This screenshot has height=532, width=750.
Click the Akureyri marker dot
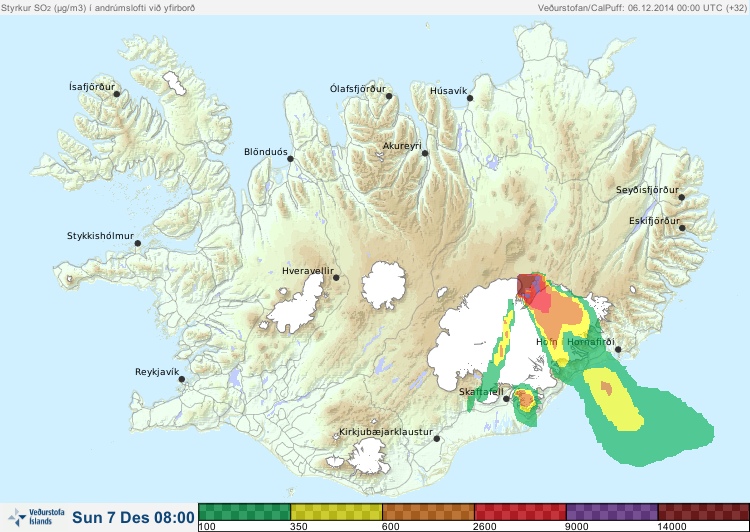tap(425, 153)
